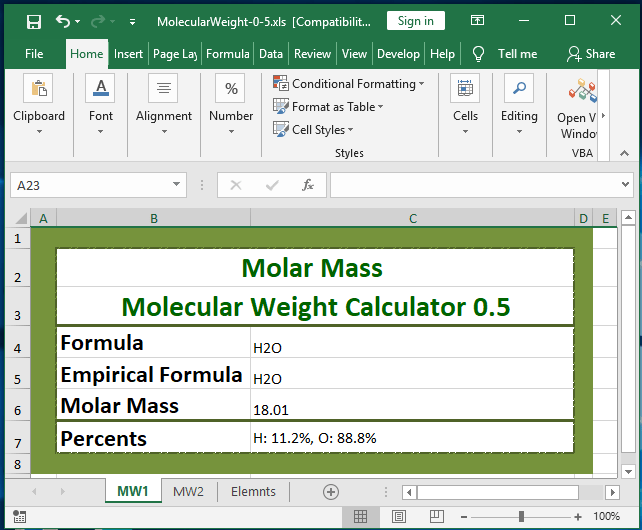Switch to the Developer tab

point(398,54)
